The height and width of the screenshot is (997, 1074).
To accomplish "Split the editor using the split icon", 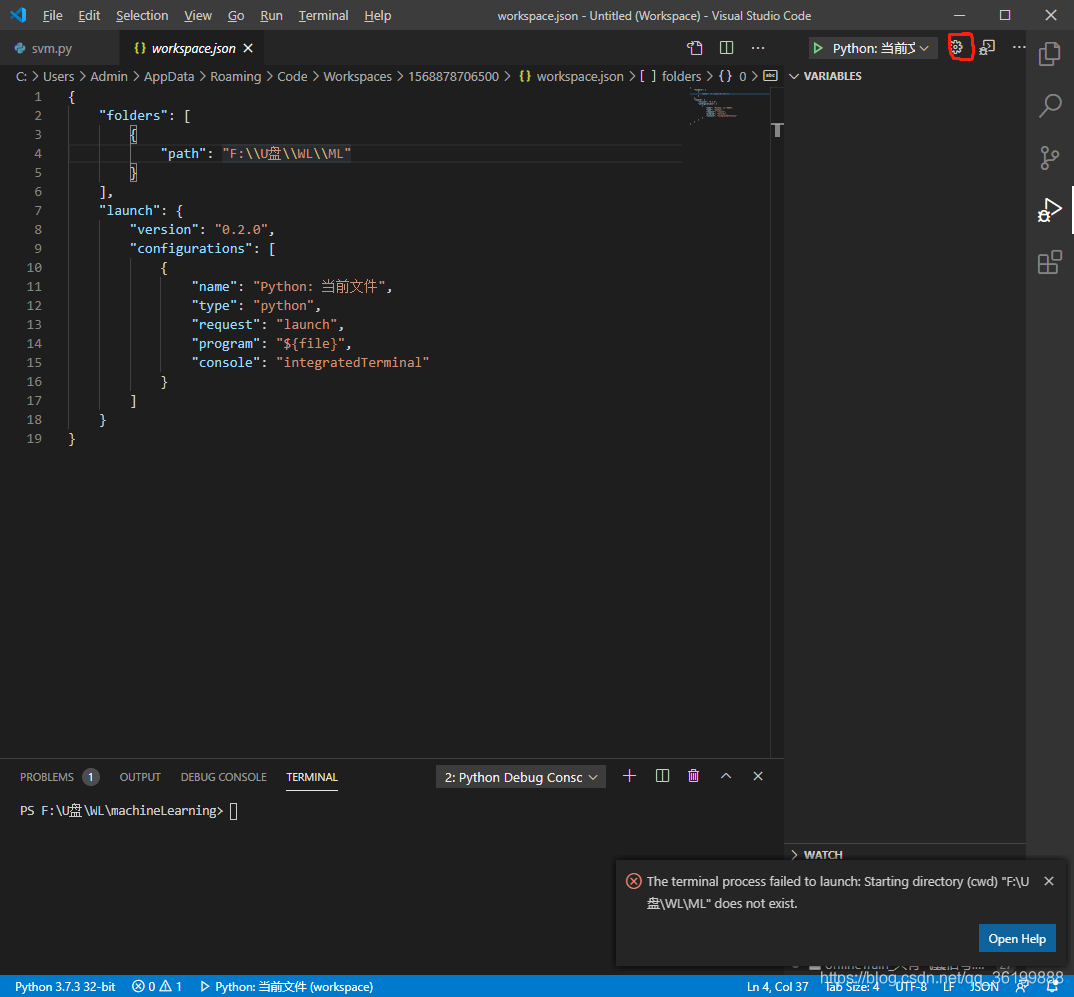I will (x=726, y=47).
